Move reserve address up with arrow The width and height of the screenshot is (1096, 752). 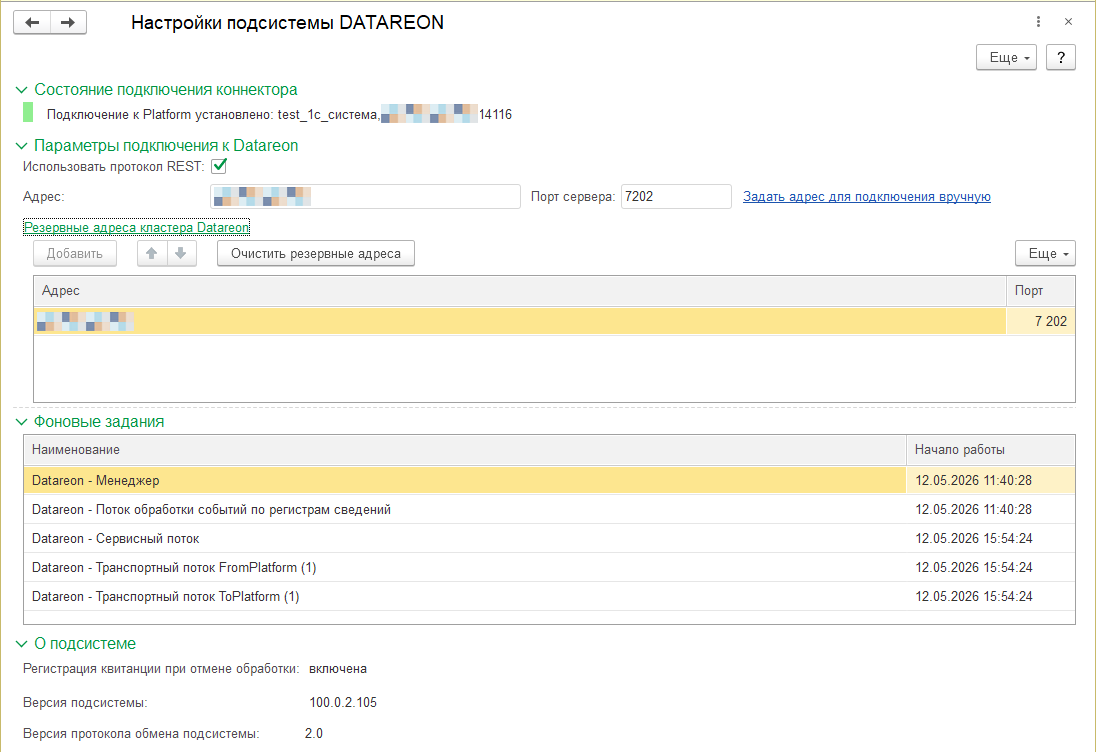pos(152,253)
